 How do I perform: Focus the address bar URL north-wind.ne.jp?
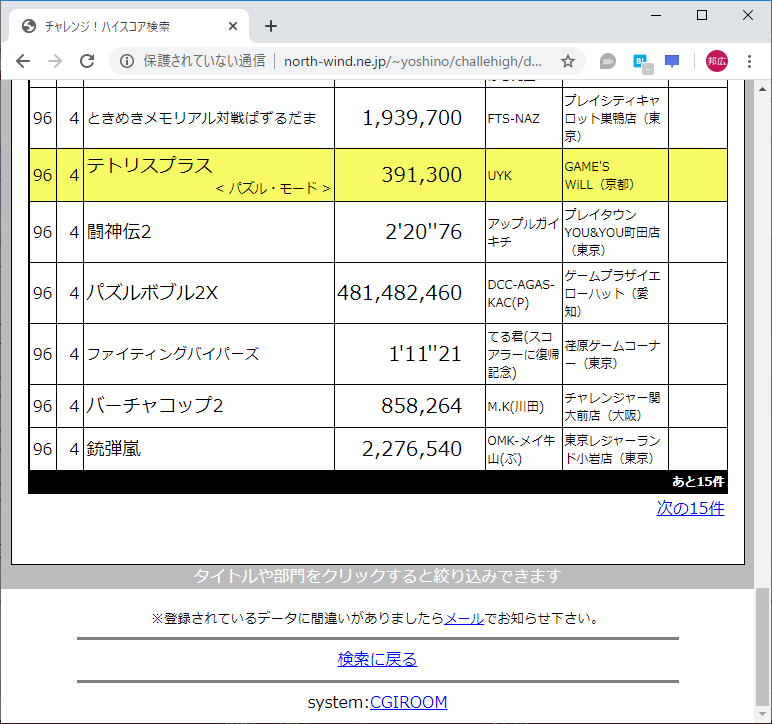[x=413, y=61]
